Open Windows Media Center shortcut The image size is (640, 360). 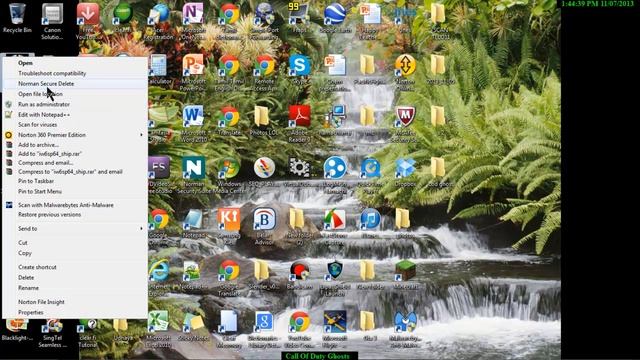pos(229,175)
